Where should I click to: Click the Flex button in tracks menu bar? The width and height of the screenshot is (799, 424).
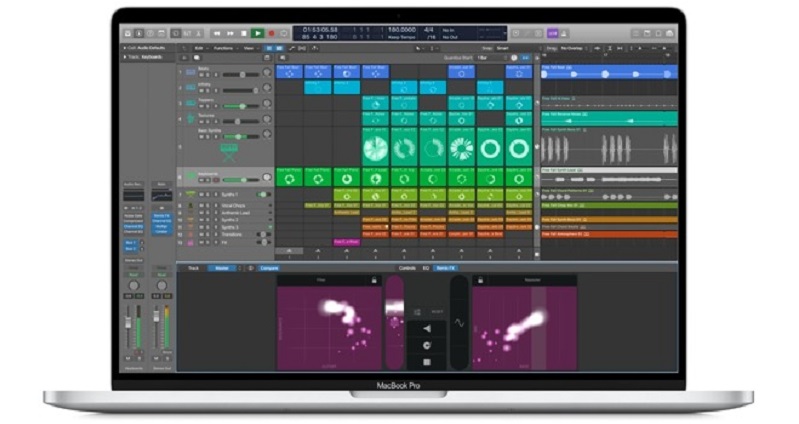point(302,48)
